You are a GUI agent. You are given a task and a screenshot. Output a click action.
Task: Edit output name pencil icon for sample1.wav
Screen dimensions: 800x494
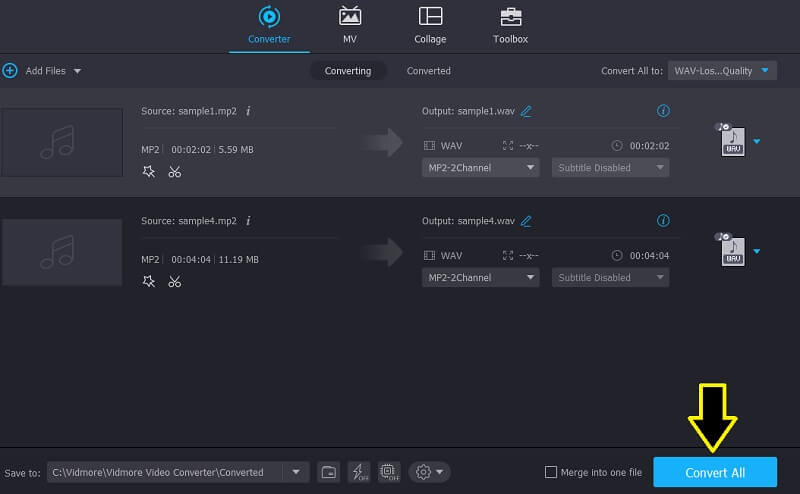click(526, 111)
